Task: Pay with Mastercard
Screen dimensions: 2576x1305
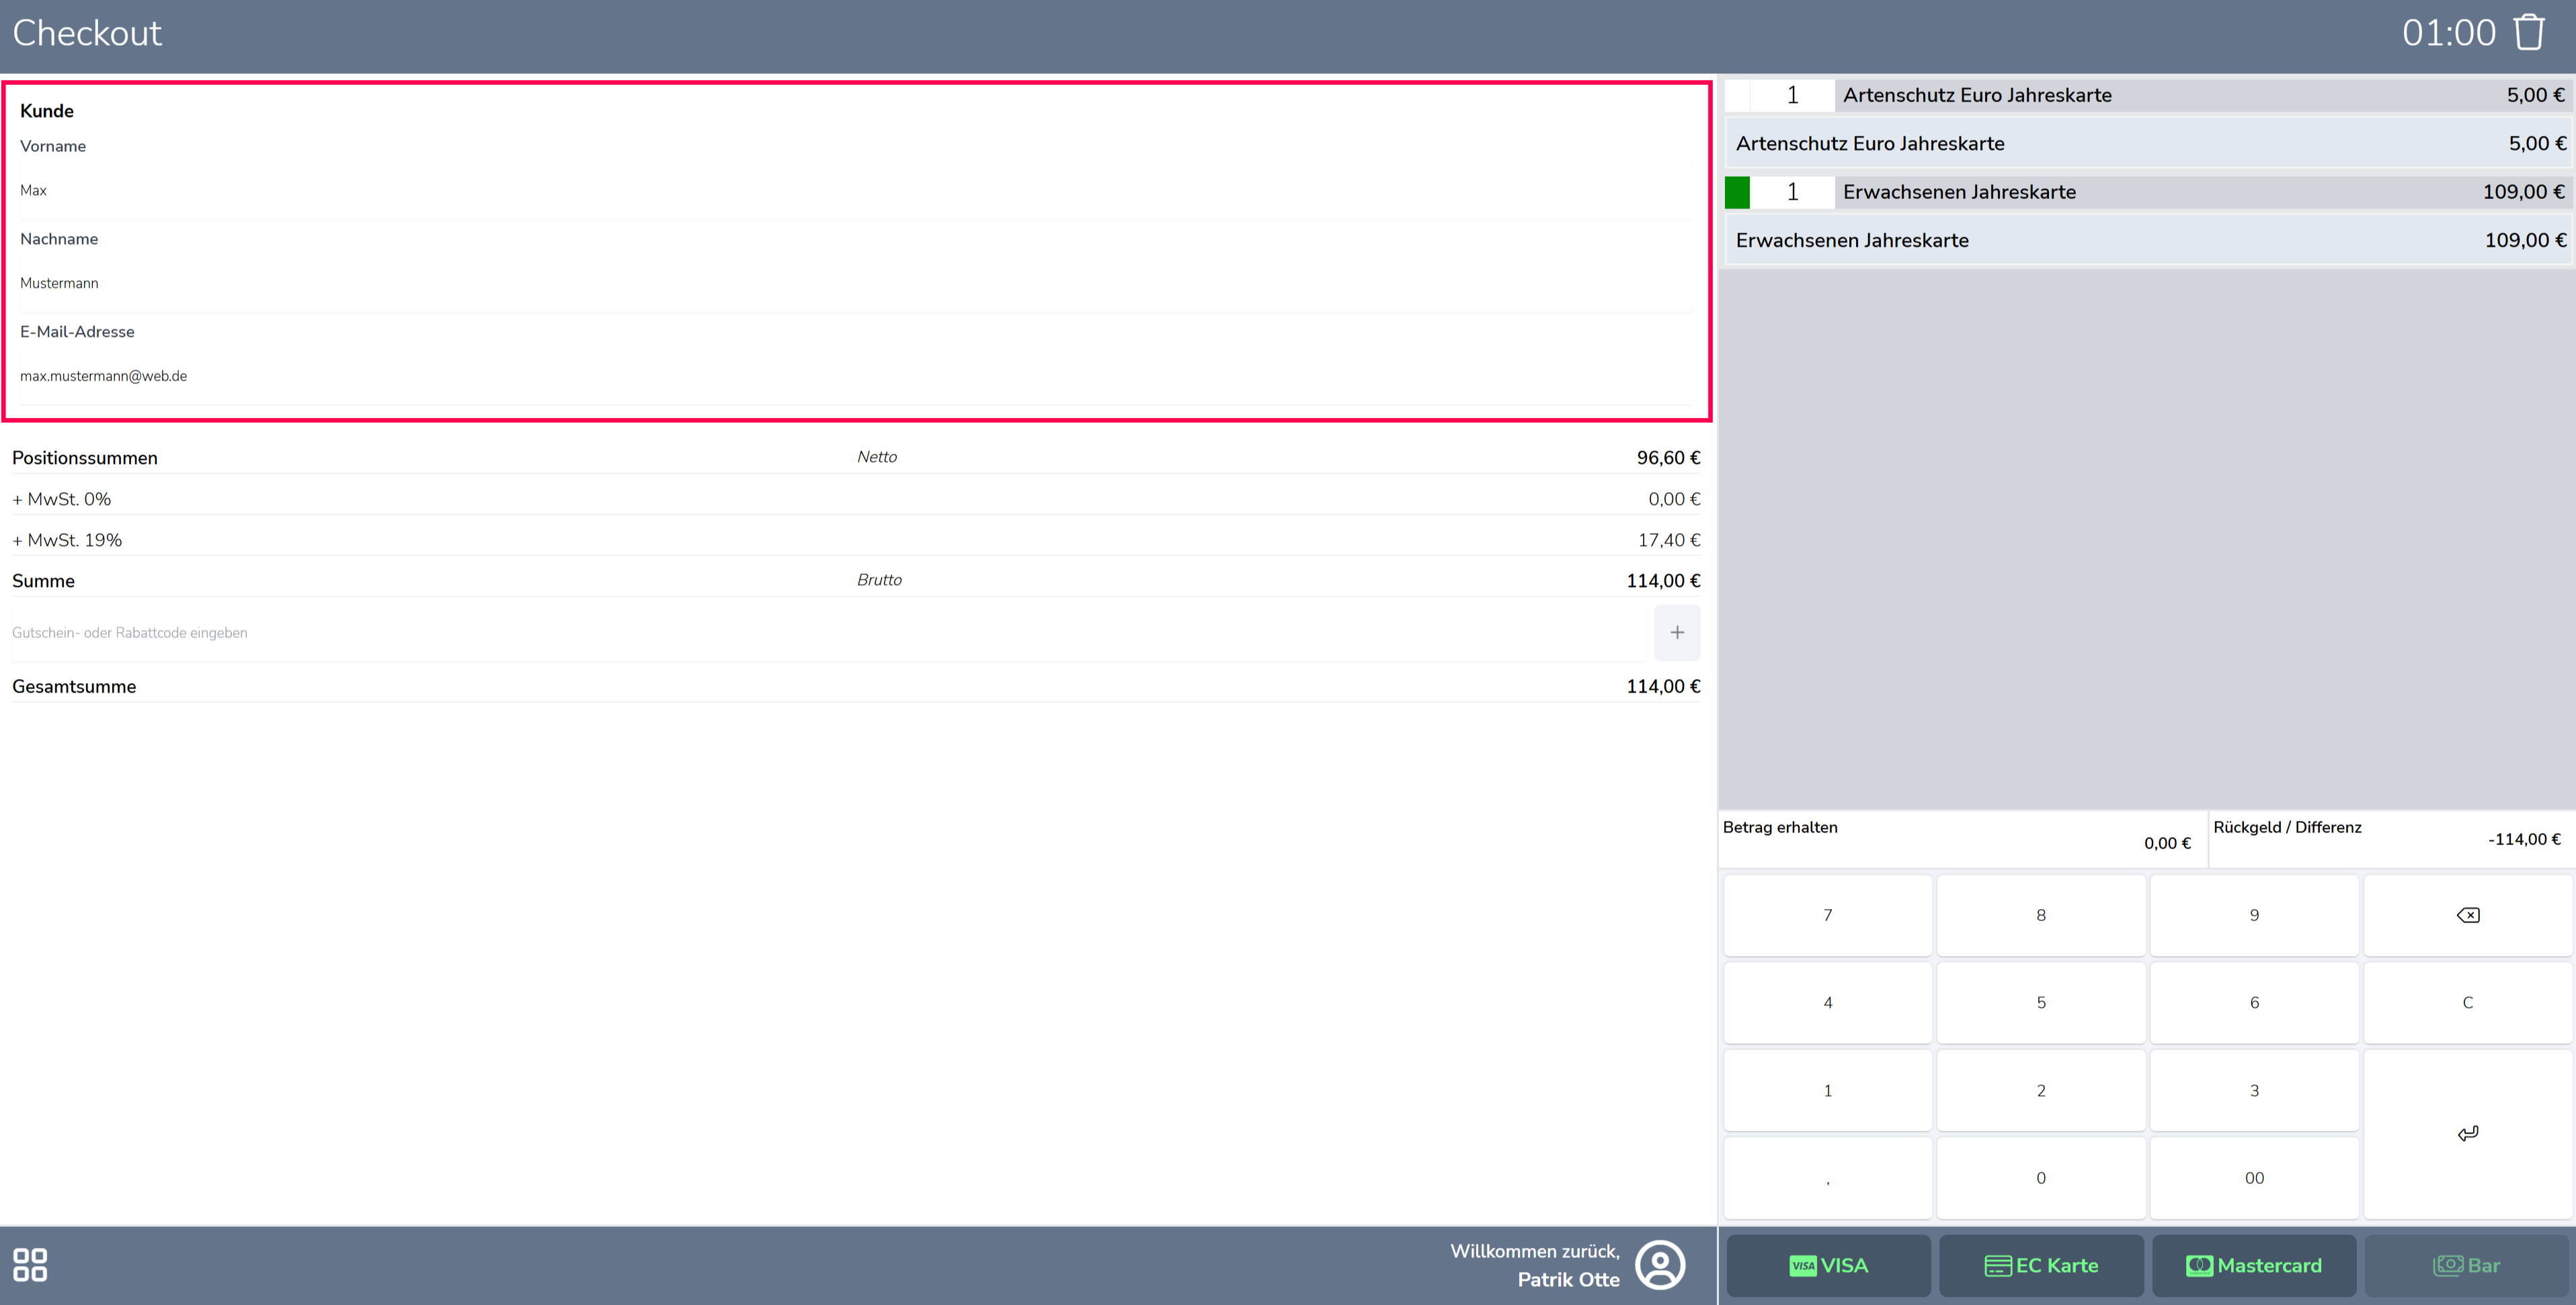Action: coord(2254,1265)
